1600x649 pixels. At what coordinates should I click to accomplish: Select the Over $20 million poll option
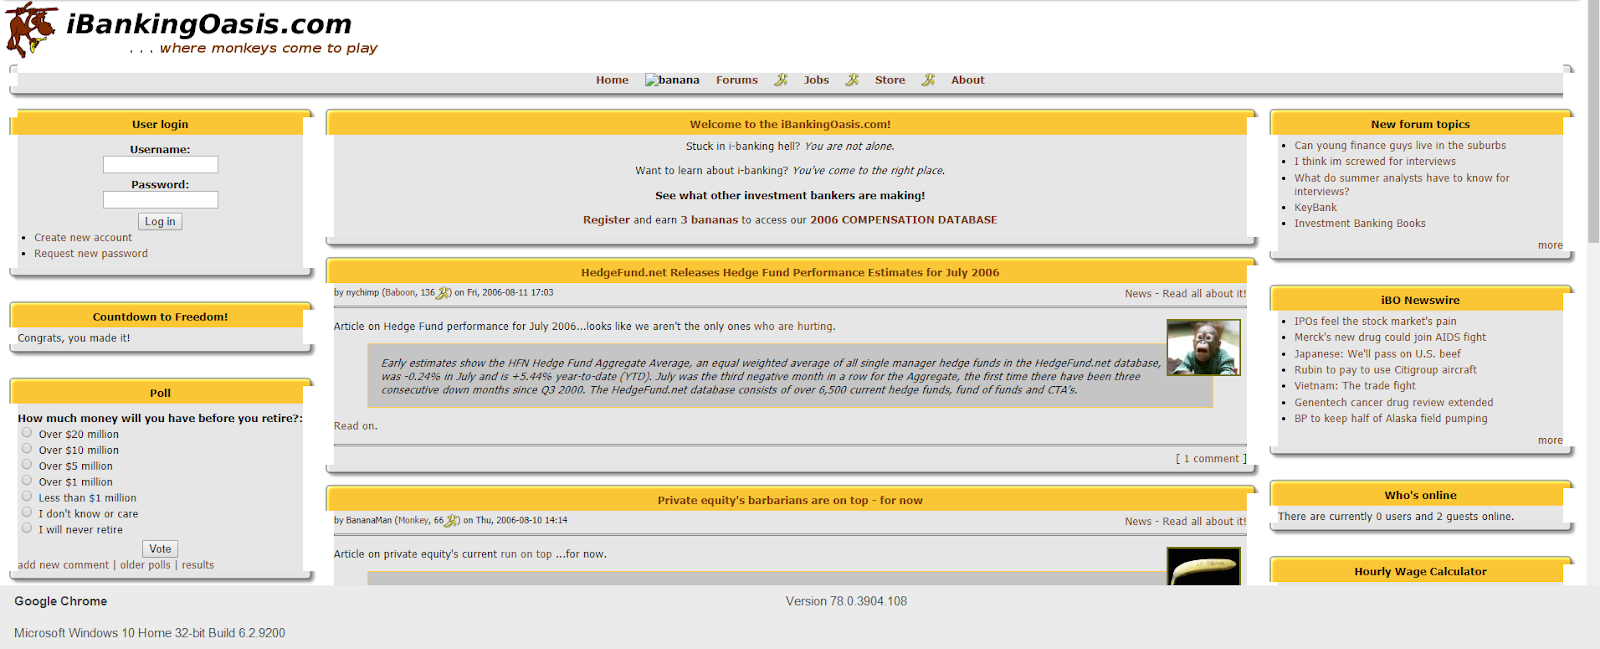tap(27, 433)
